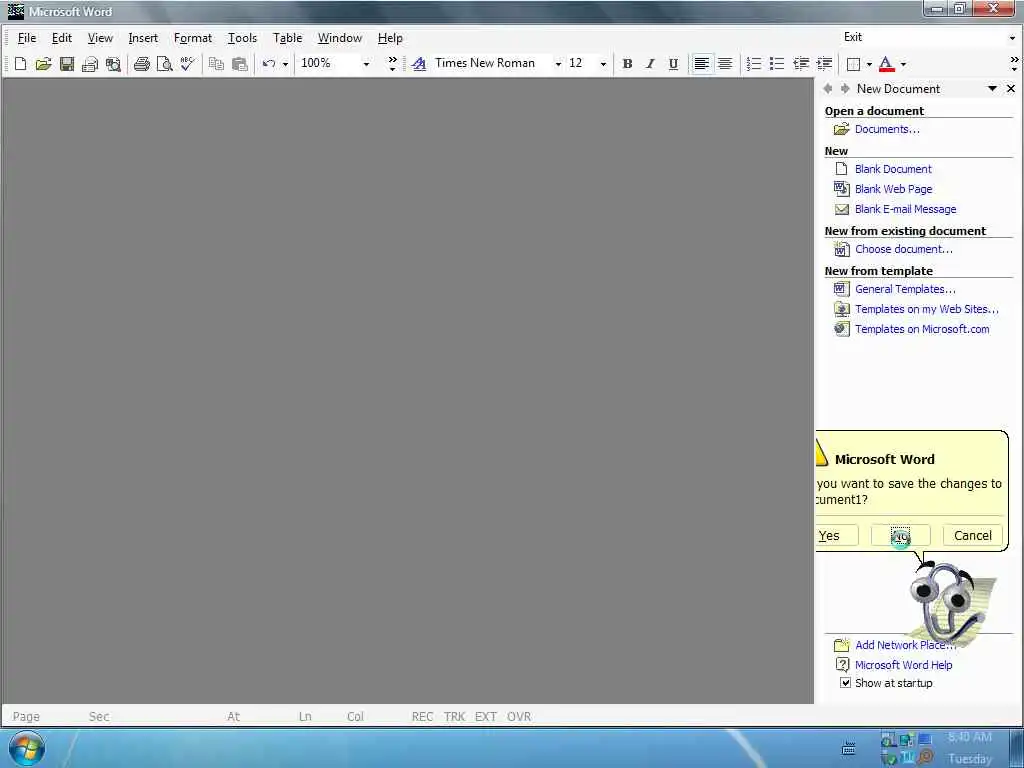Screen dimensions: 1024x768
Task: Toggle Bullets list button
Action: [776, 63]
